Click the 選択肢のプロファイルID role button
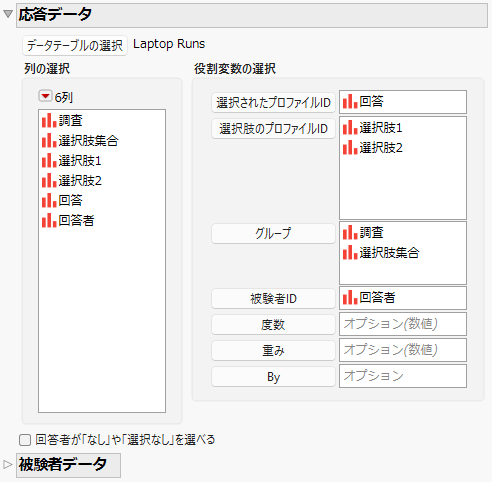This screenshot has height=482, width=492. pyautogui.click(x=273, y=128)
